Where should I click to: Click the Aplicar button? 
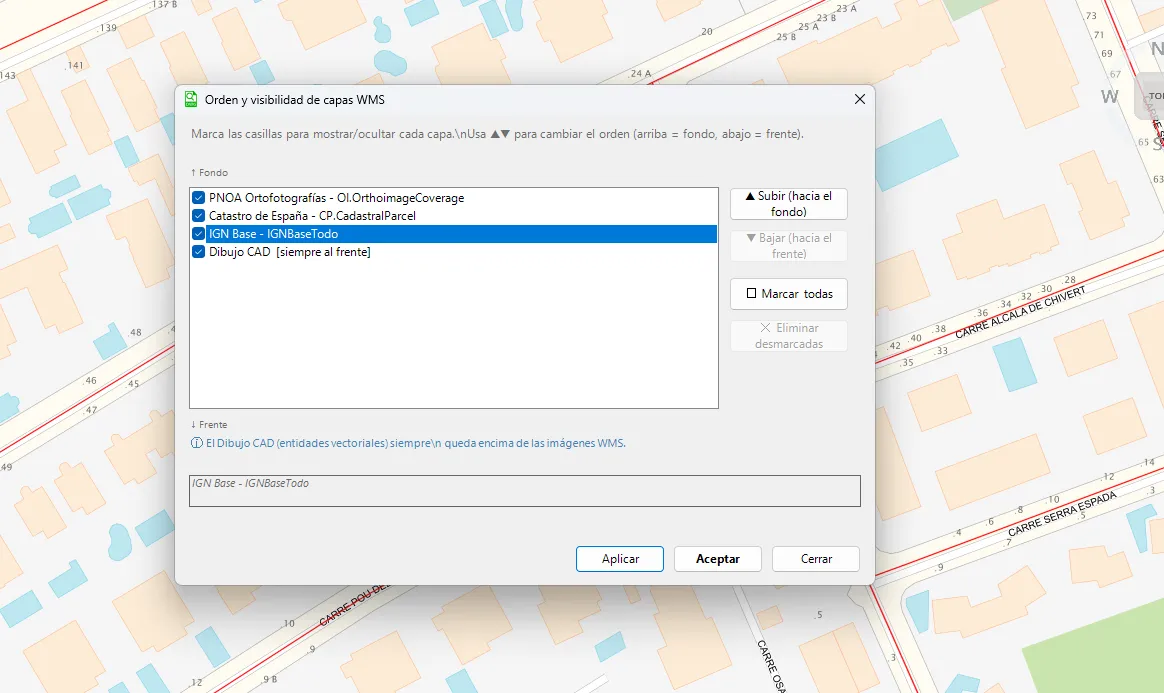pyautogui.click(x=620, y=559)
